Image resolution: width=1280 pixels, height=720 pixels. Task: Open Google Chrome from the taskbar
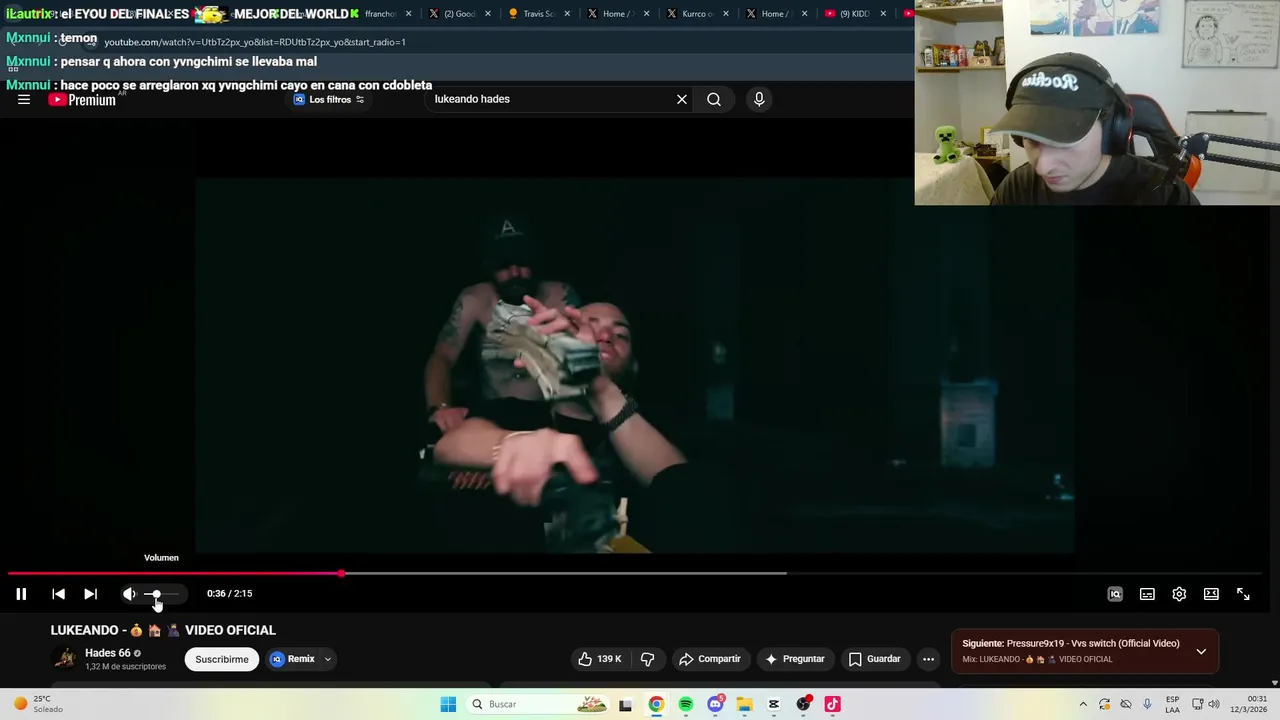[x=656, y=704]
